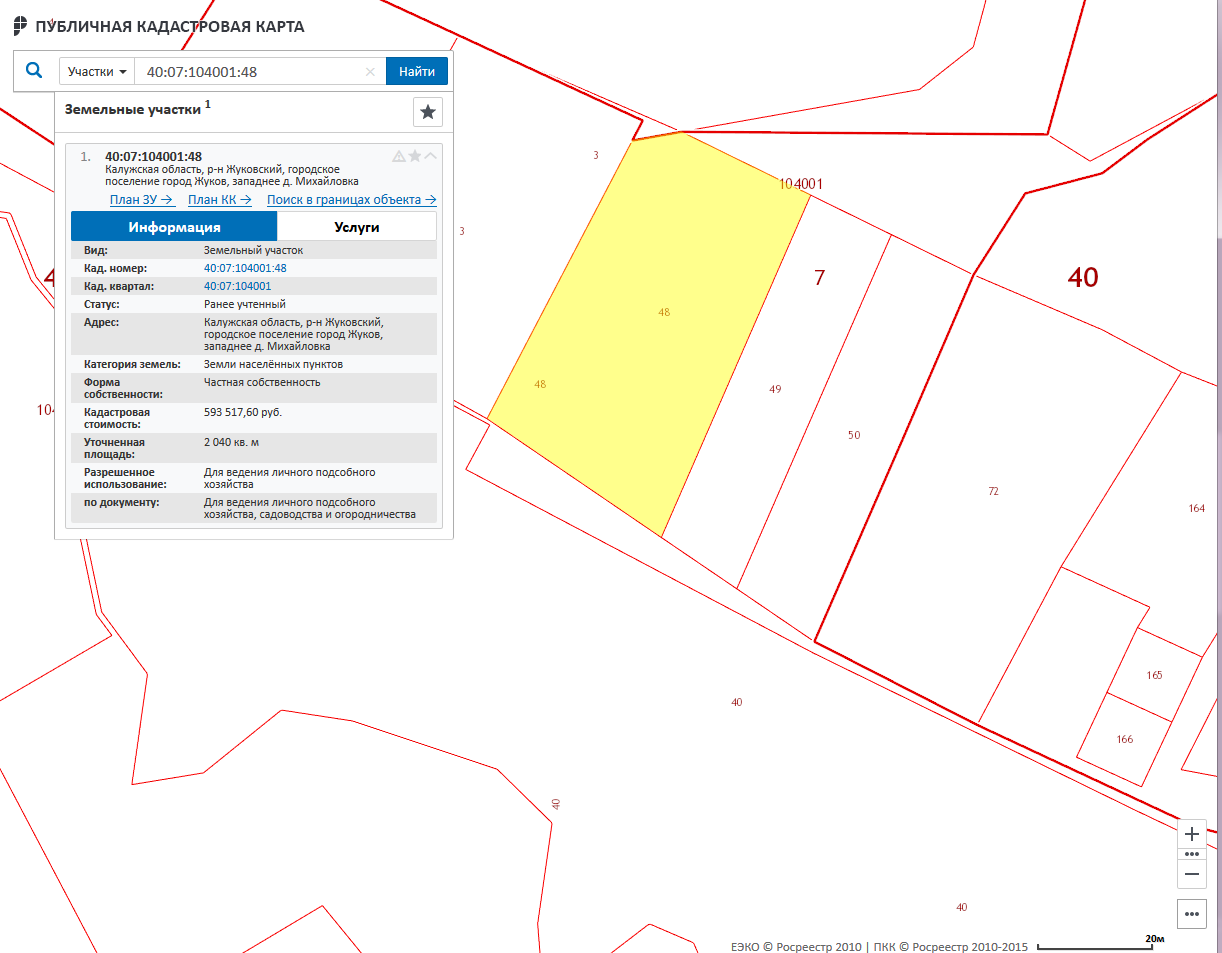Clear the search field with the X icon
1222x953 pixels.
tap(370, 72)
